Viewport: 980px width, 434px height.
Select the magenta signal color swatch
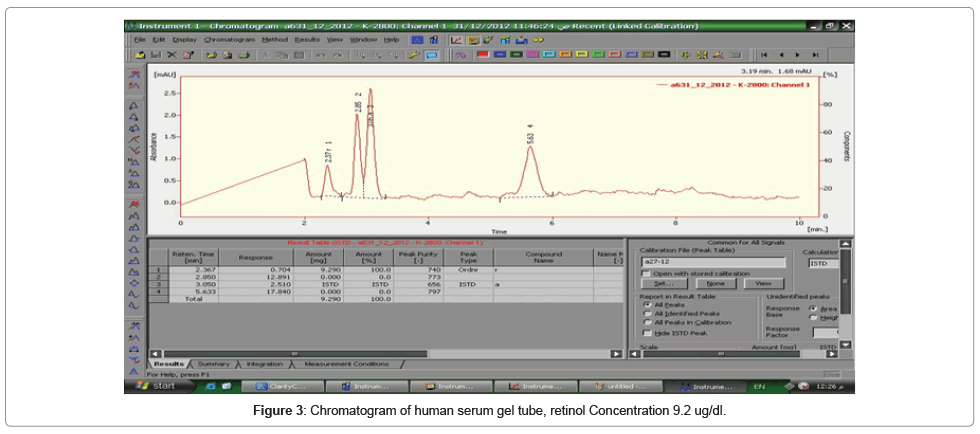(532, 54)
